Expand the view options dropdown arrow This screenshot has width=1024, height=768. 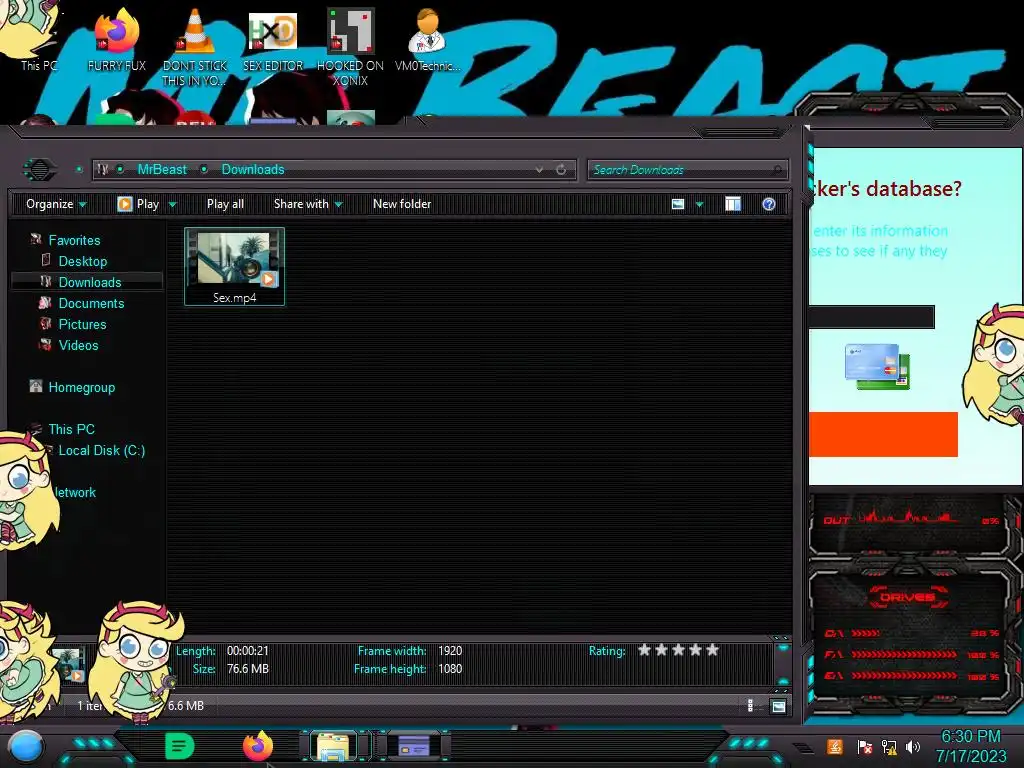pyautogui.click(x=699, y=204)
